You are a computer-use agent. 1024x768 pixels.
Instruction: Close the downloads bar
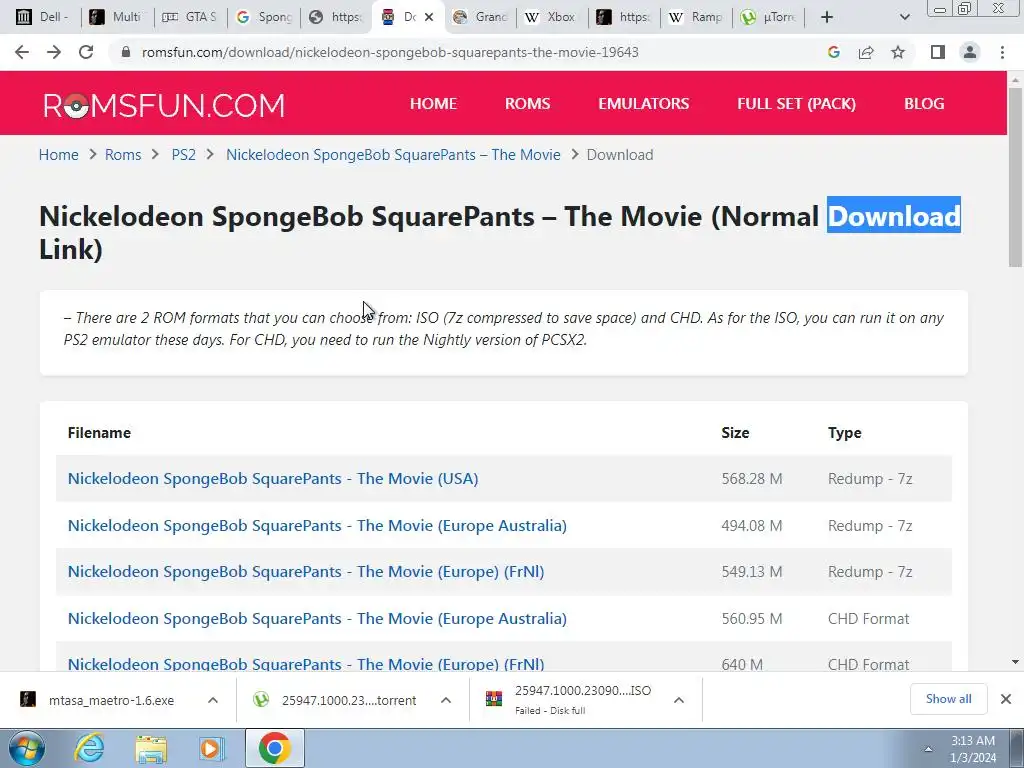tap(1006, 699)
